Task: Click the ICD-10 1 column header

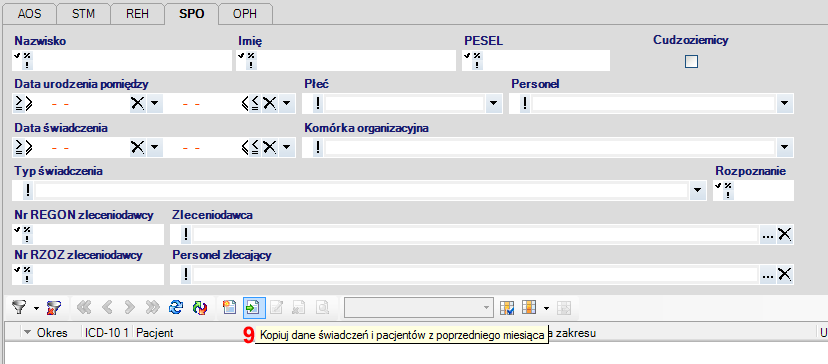Action: click(107, 333)
